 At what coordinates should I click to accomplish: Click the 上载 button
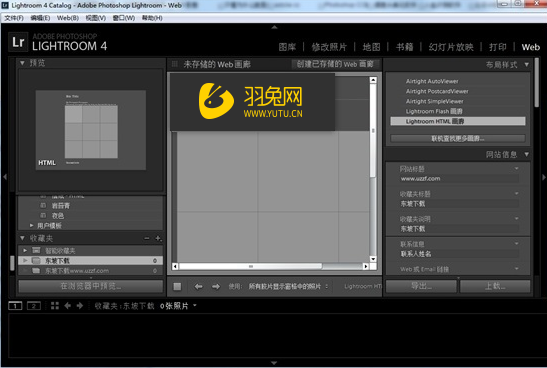click(x=495, y=286)
